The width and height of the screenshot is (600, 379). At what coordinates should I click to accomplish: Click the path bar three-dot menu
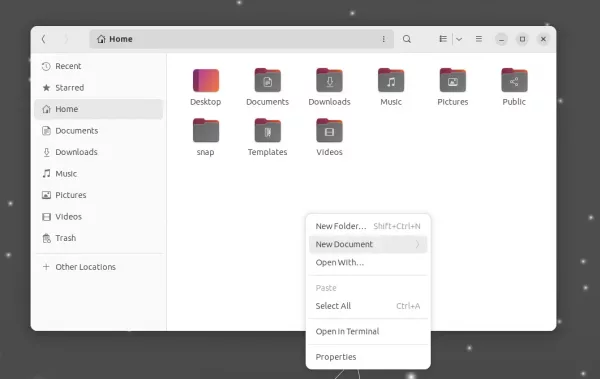pos(383,39)
